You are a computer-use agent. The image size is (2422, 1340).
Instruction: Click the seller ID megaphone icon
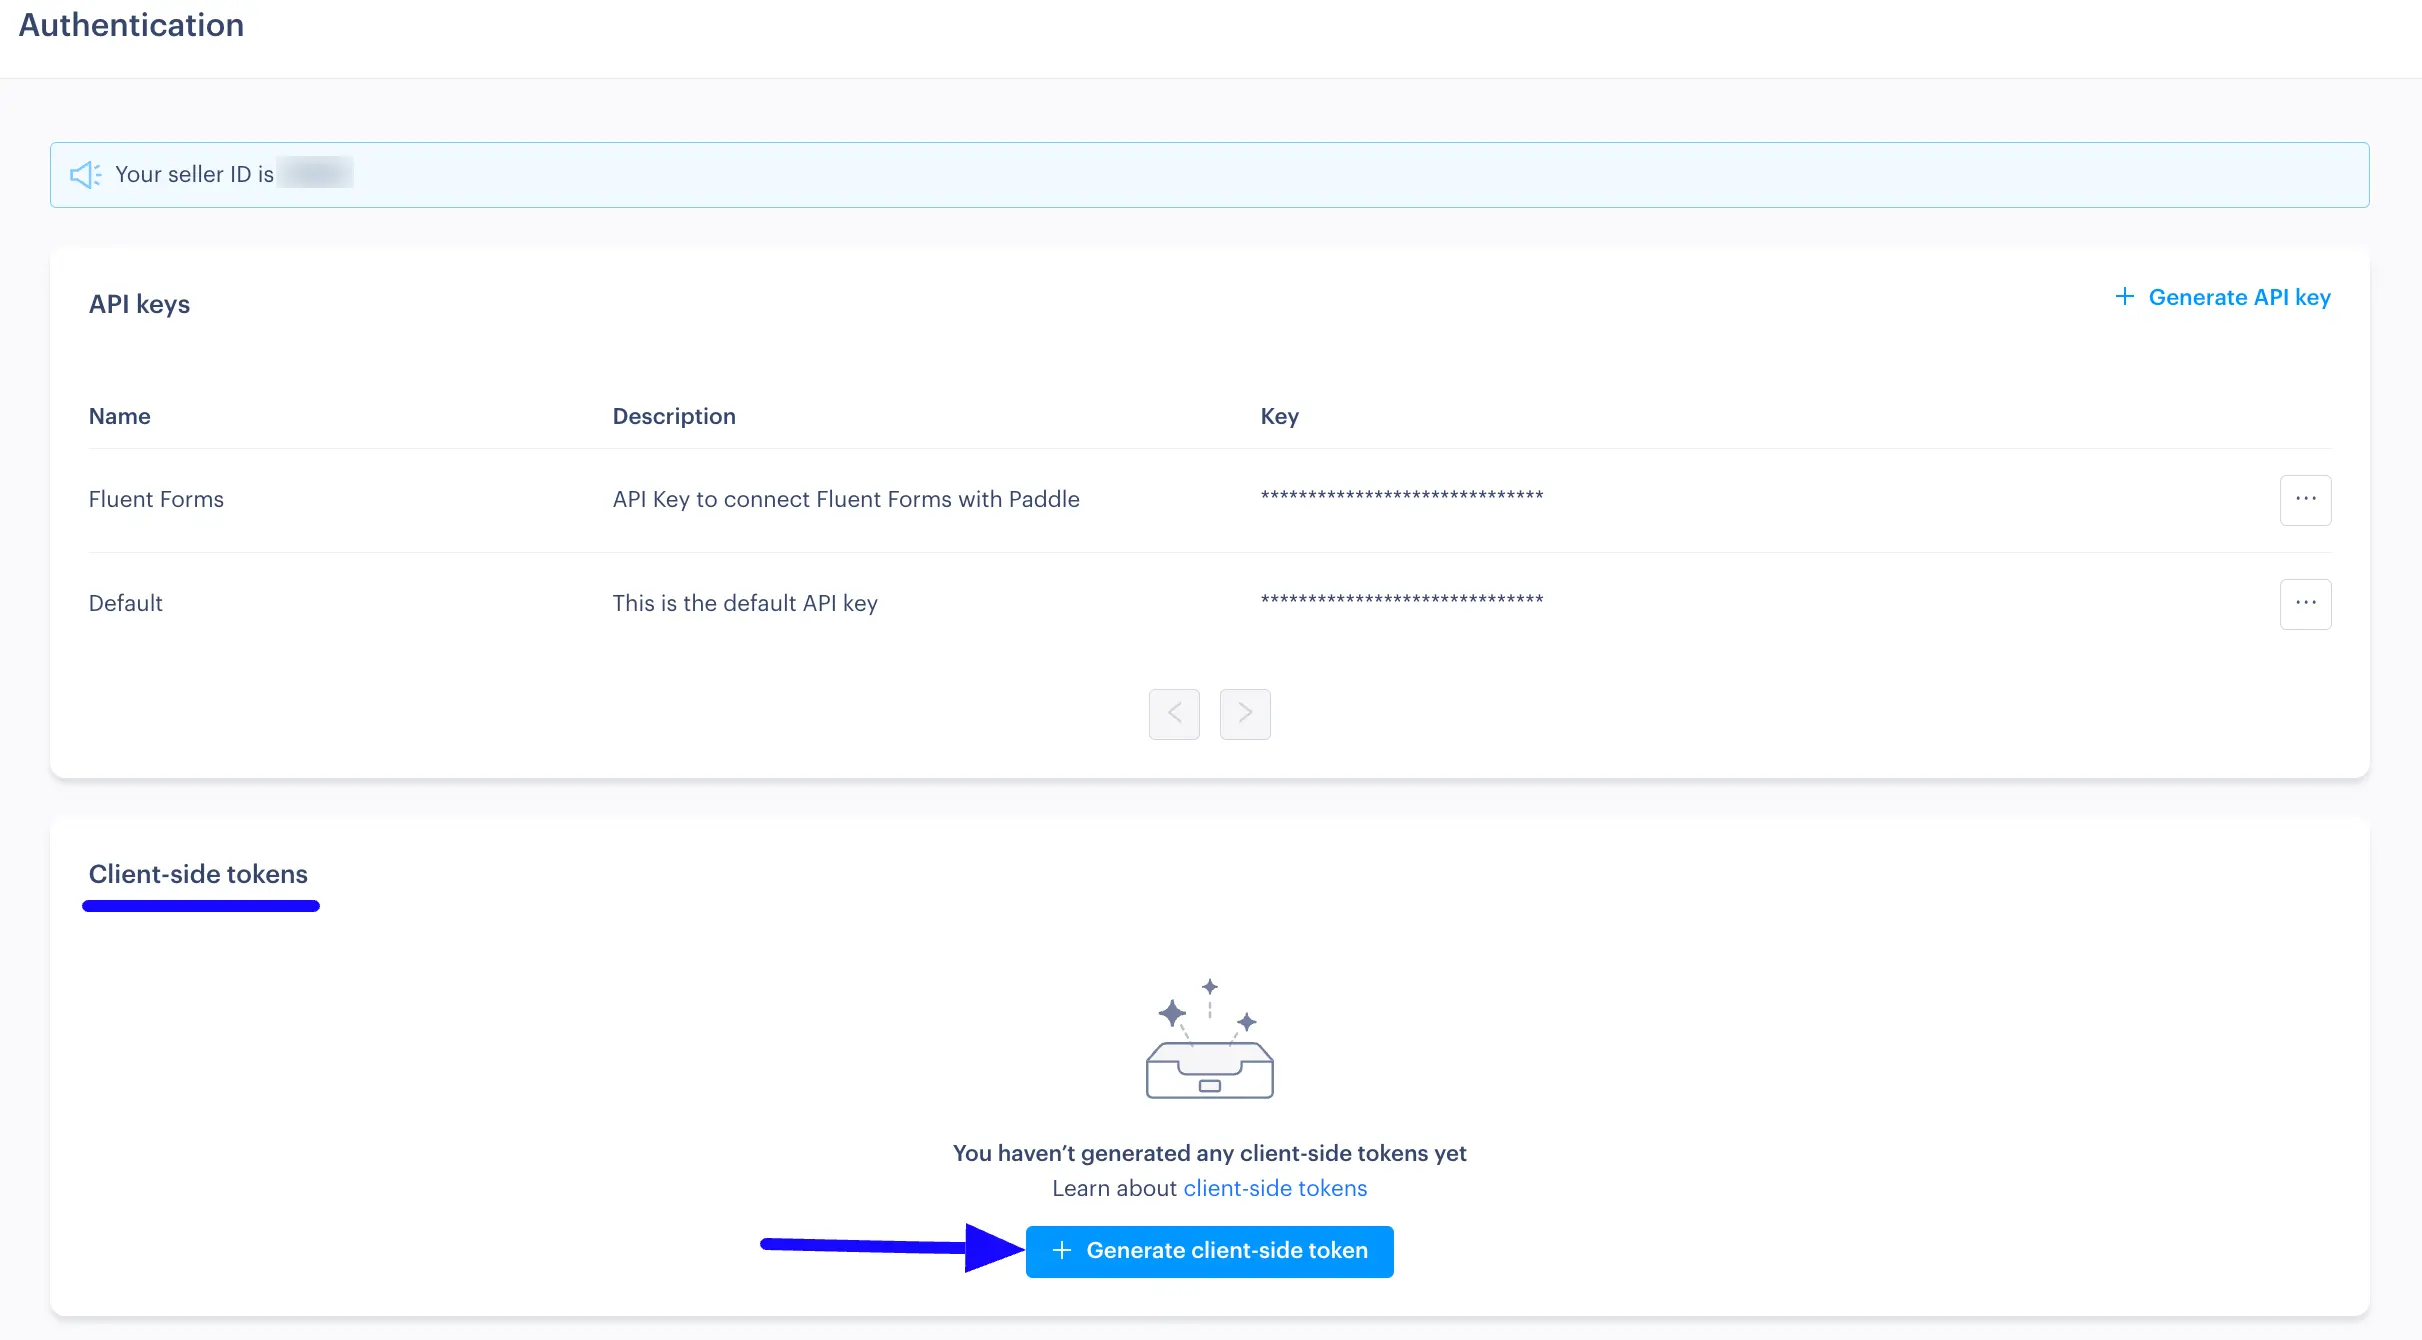point(86,175)
